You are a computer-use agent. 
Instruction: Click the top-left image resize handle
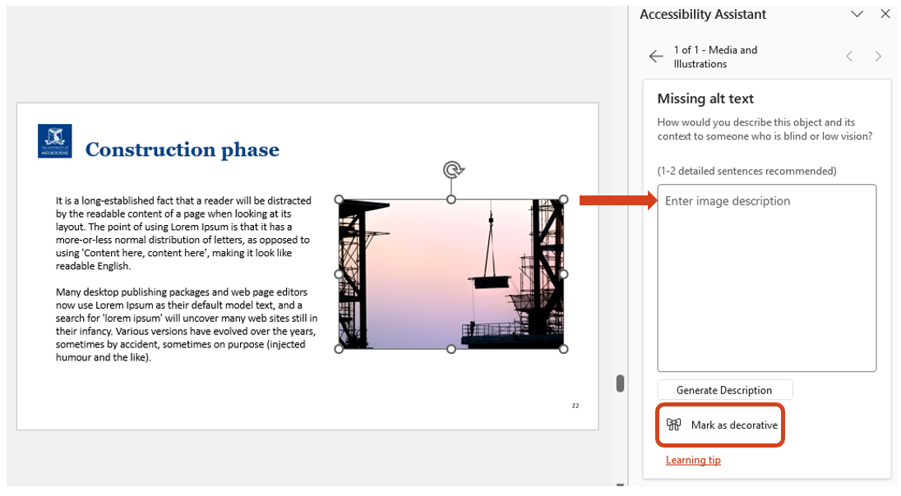click(339, 199)
